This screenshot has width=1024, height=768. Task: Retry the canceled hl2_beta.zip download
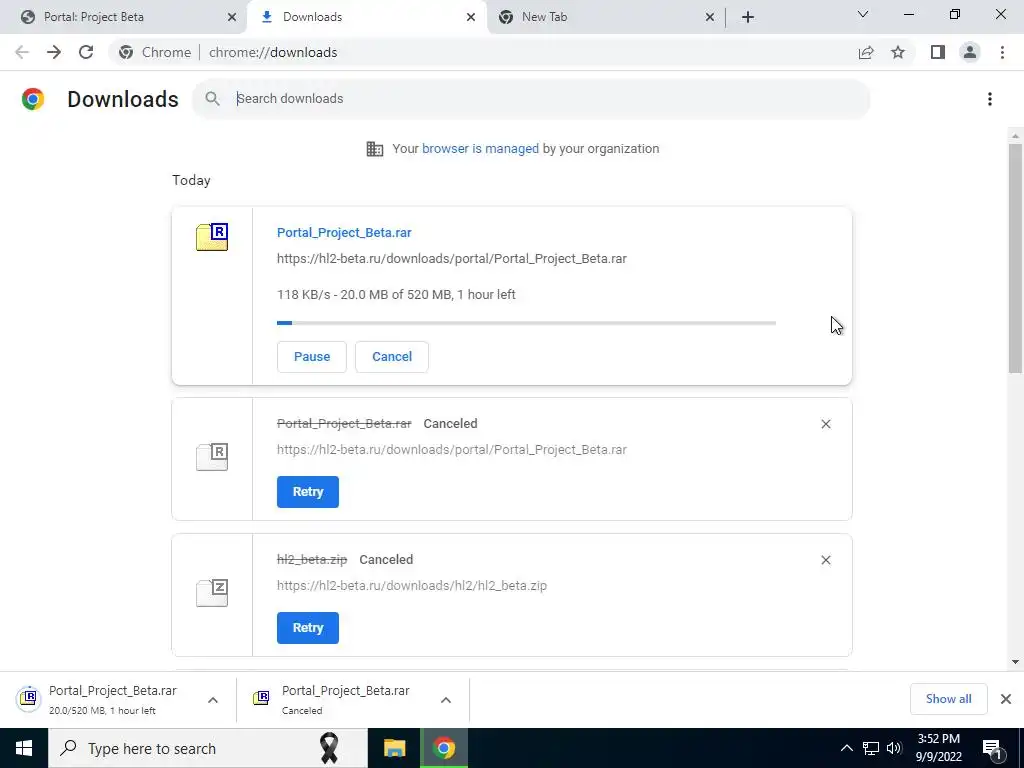pyautogui.click(x=308, y=628)
